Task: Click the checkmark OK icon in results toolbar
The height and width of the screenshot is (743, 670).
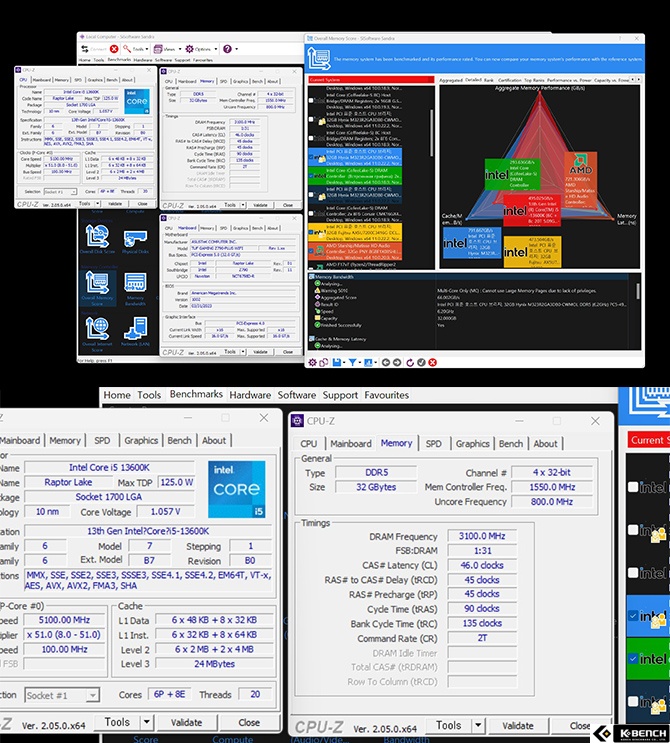Action: pyautogui.click(x=421, y=362)
